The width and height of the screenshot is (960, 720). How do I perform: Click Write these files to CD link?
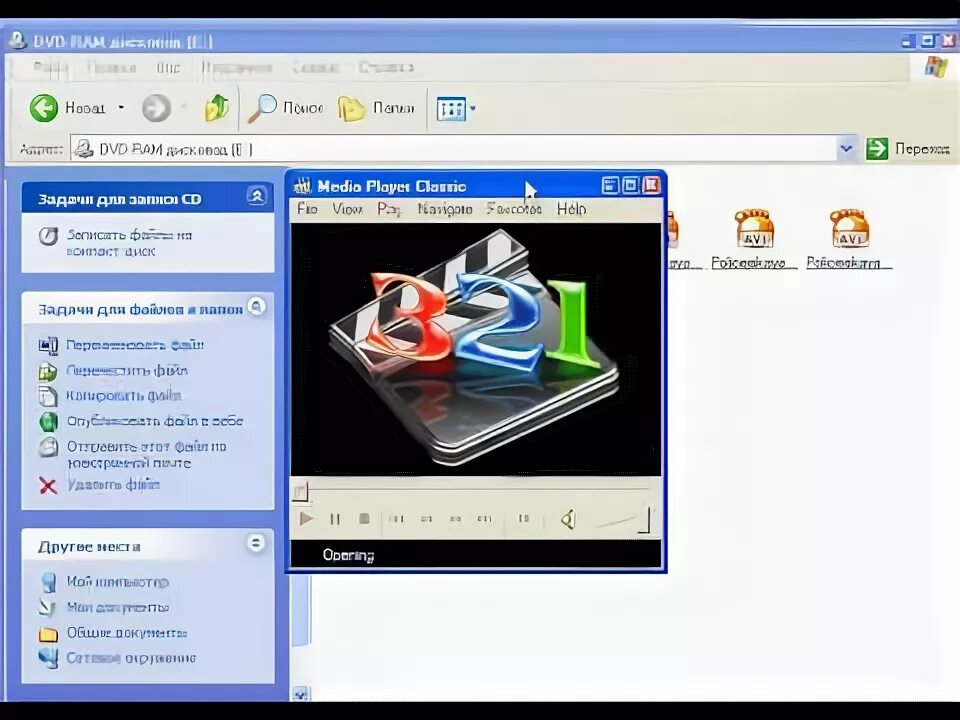[129, 243]
